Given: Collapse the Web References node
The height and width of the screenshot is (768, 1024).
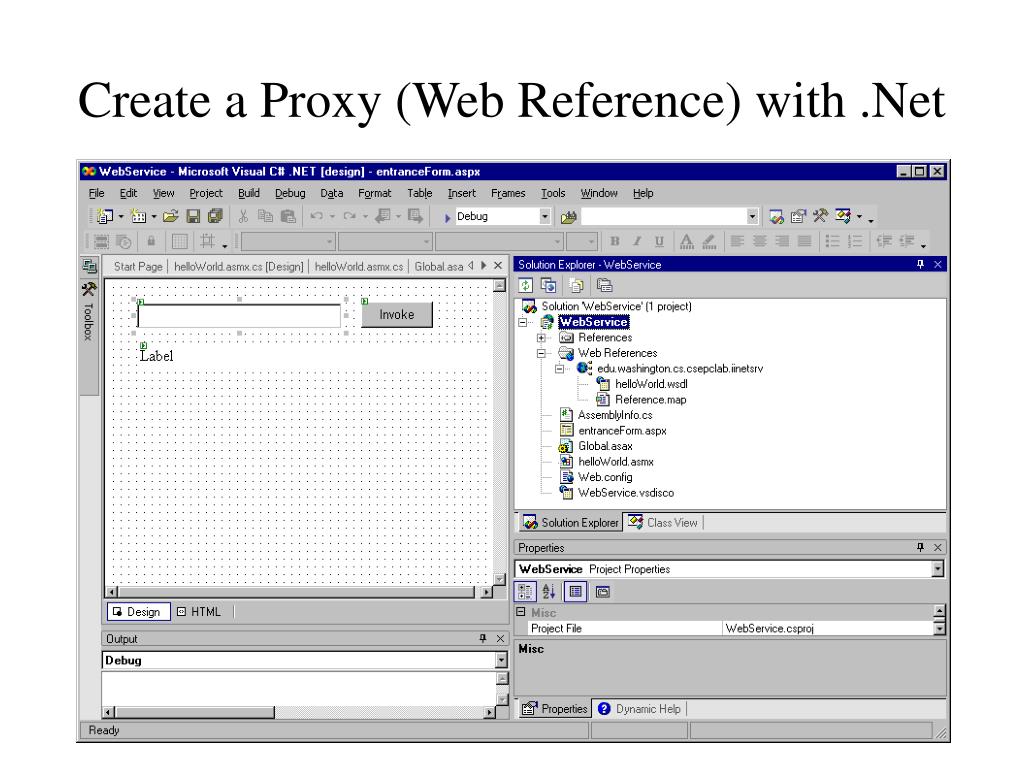Looking at the screenshot, I should (541, 353).
